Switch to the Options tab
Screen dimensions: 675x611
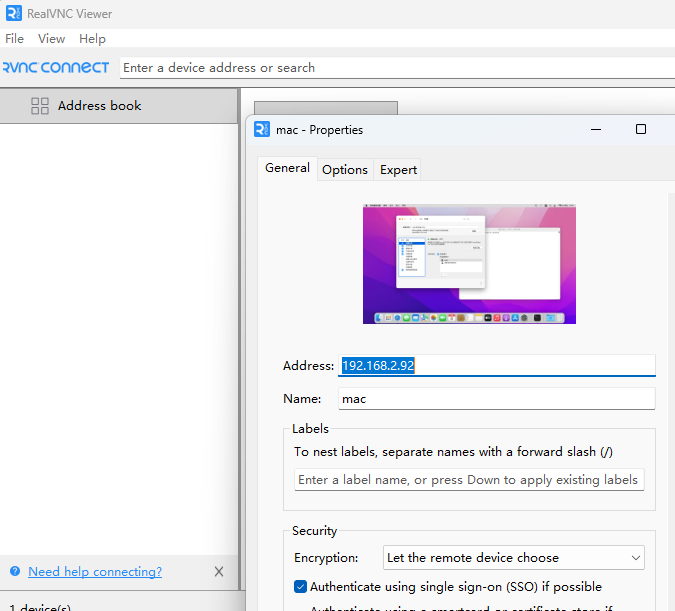[x=345, y=170]
